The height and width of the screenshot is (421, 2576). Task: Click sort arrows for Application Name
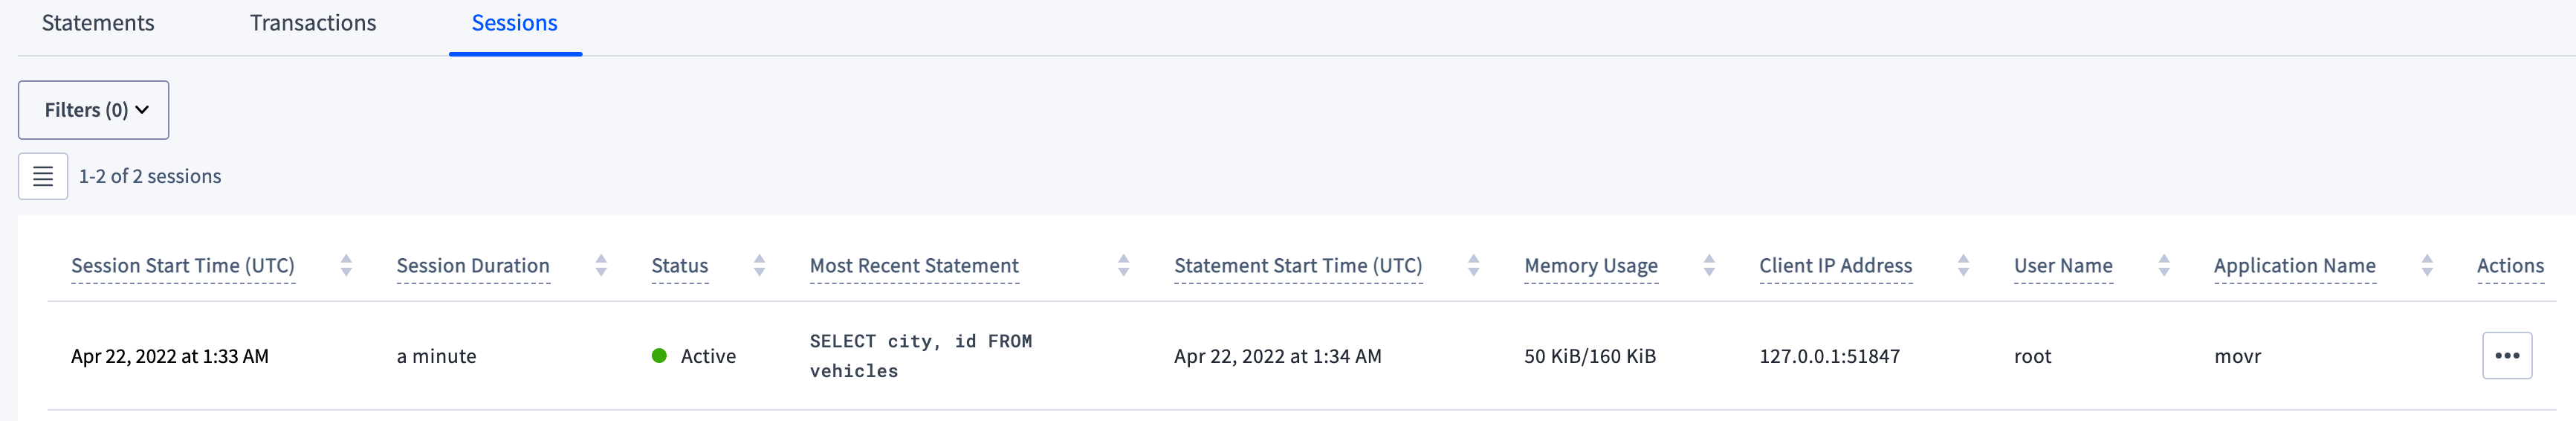pyautogui.click(x=2427, y=265)
